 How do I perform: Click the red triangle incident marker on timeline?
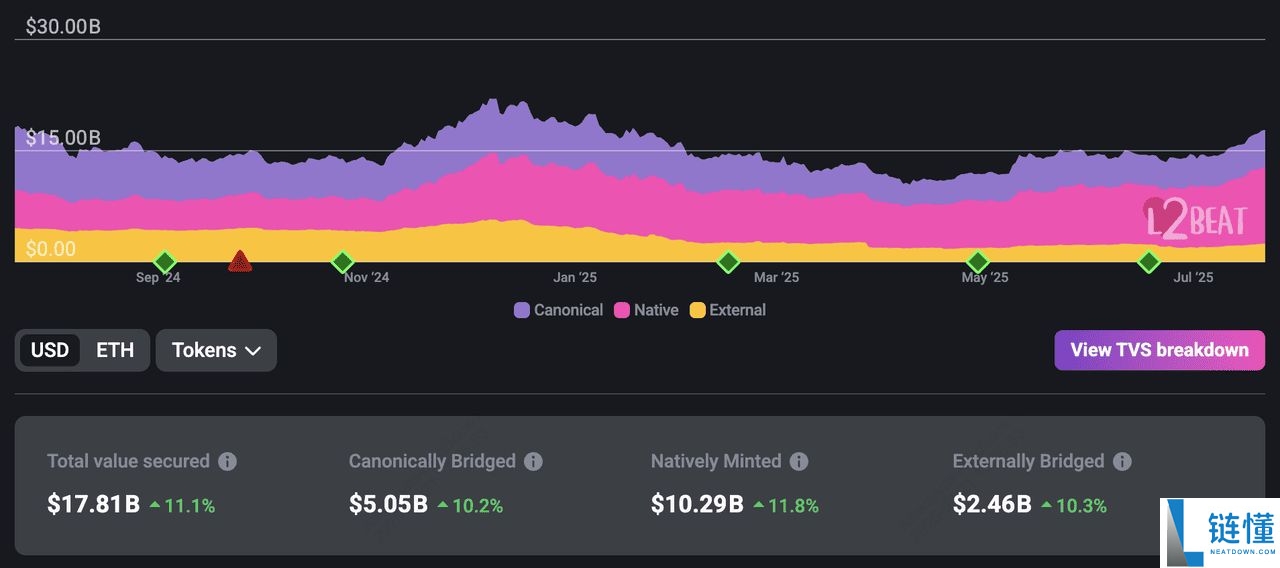click(x=239, y=262)
